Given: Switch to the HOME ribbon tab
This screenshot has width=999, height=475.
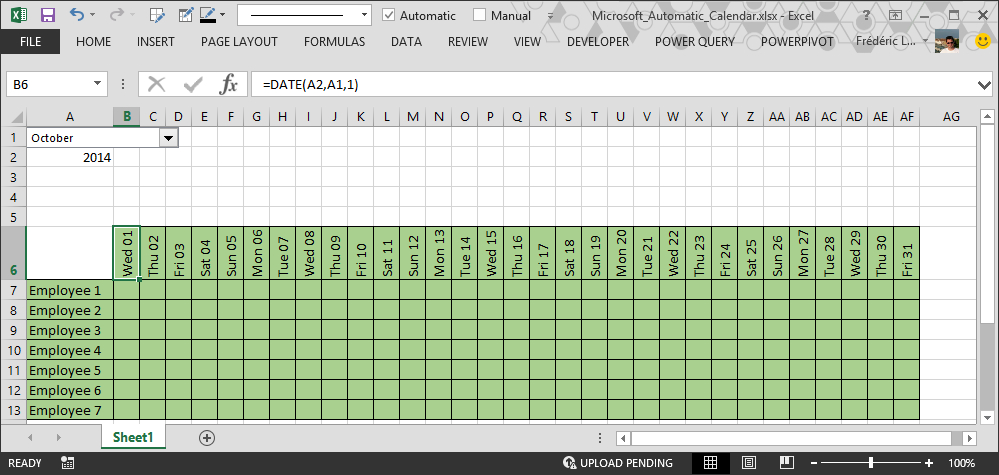Looking at the screenshot, I should 93,42.
